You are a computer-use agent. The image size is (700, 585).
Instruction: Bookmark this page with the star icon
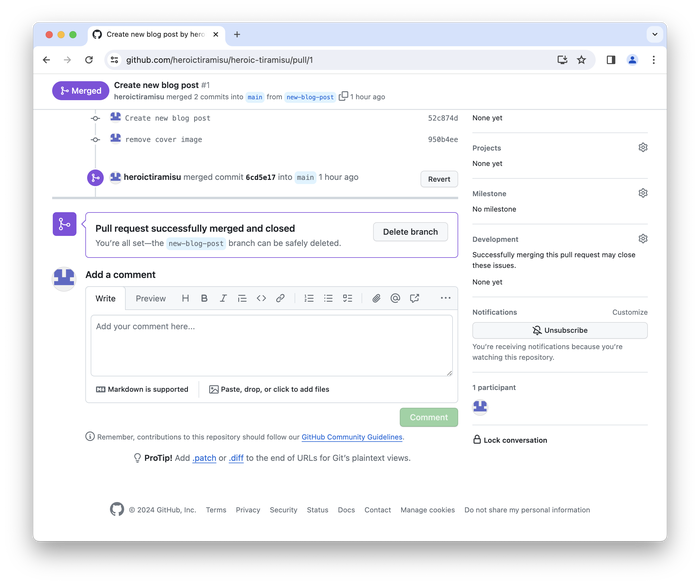(x=581, y=60)
